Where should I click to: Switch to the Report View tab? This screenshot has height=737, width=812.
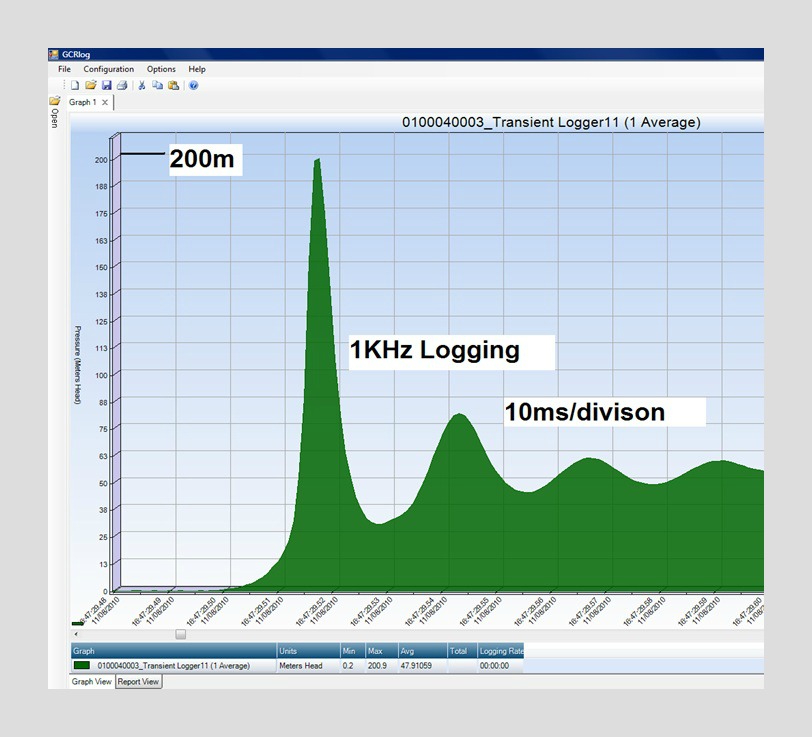click(138, 682)
